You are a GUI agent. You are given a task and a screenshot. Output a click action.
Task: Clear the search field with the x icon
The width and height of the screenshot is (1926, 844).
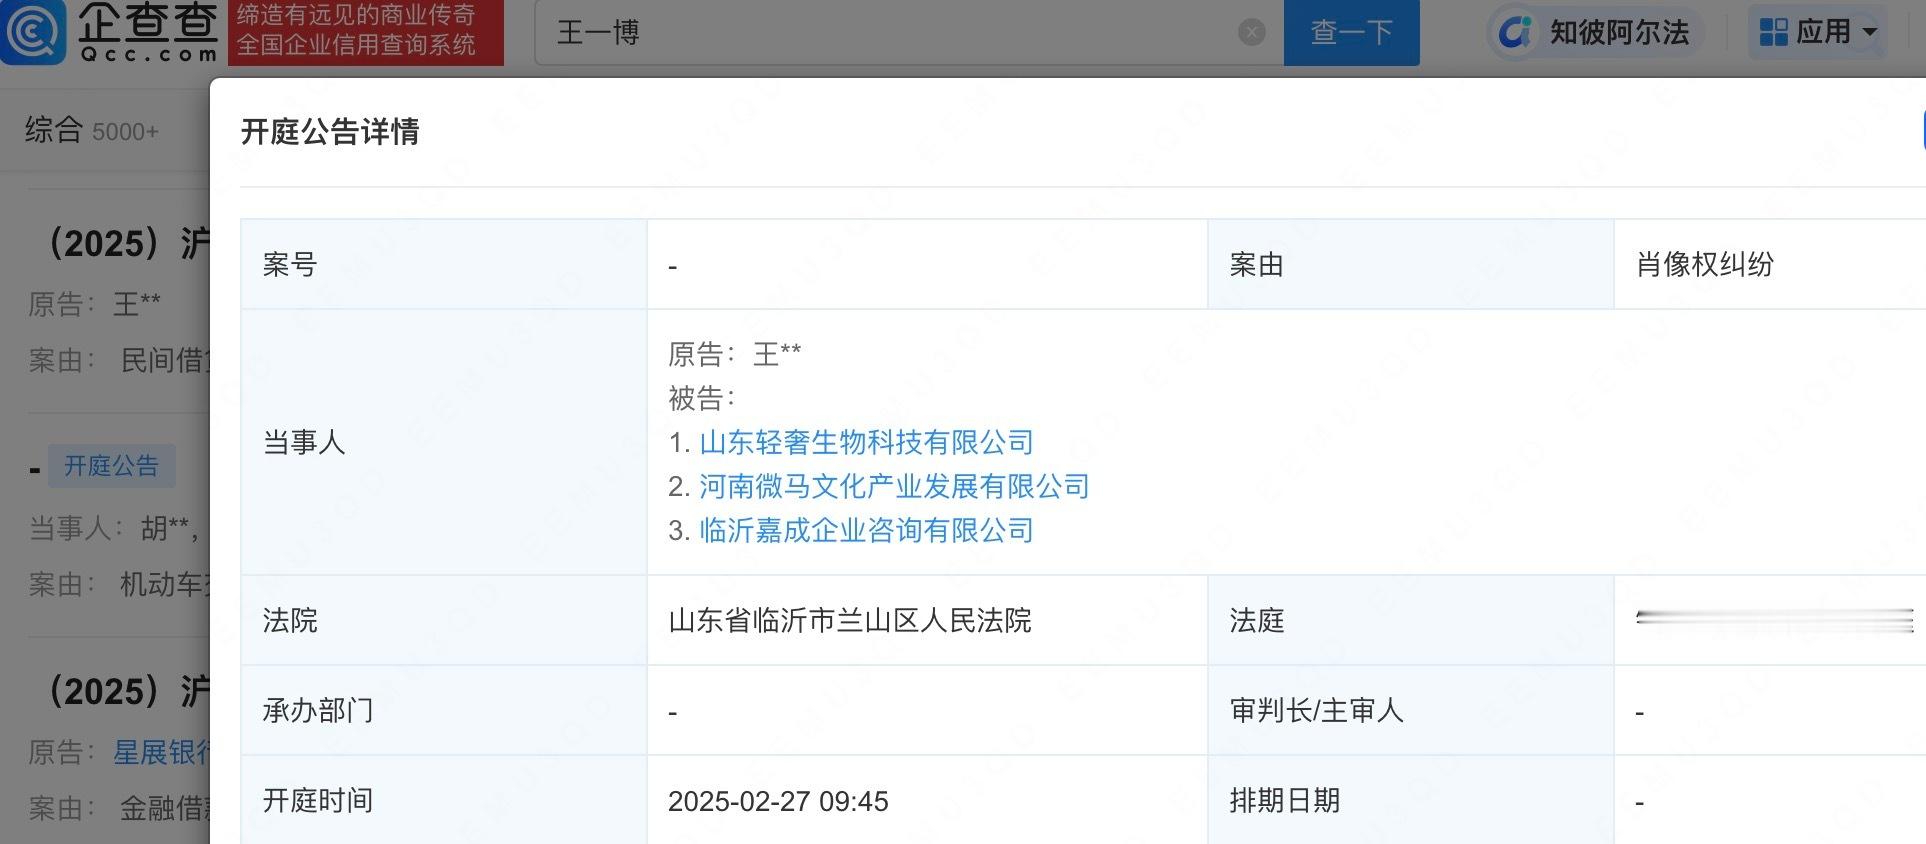[x=1252, y=33]
